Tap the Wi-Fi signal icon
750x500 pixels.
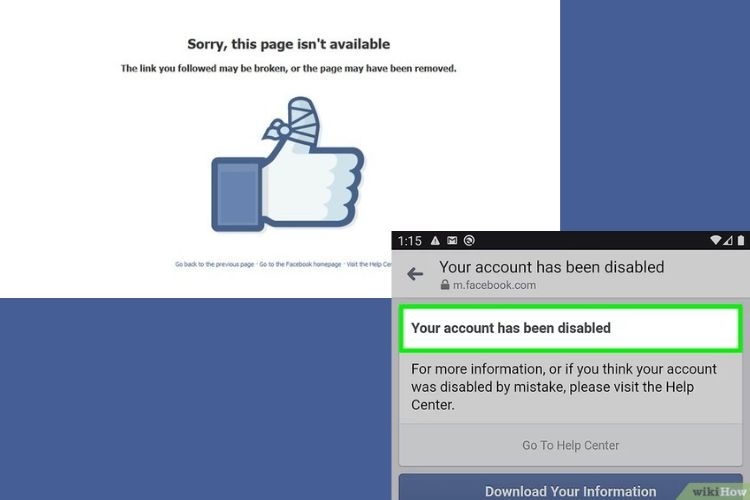(x=716, y=240)
